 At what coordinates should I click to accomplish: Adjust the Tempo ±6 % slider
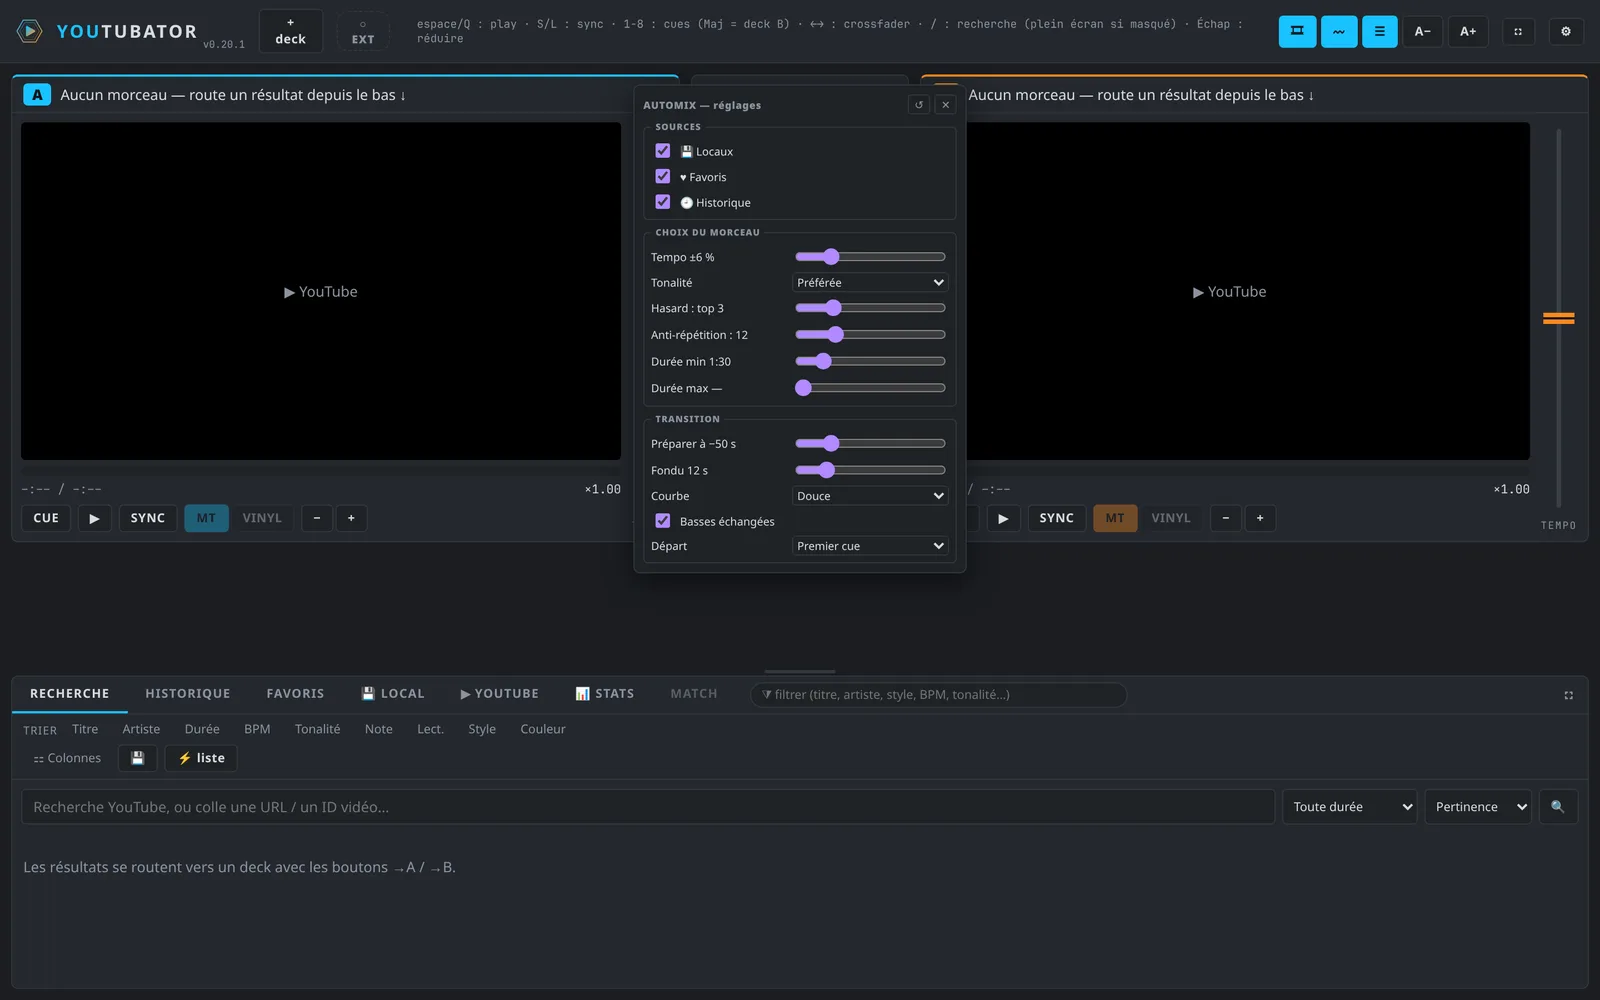tap(870, 257)
